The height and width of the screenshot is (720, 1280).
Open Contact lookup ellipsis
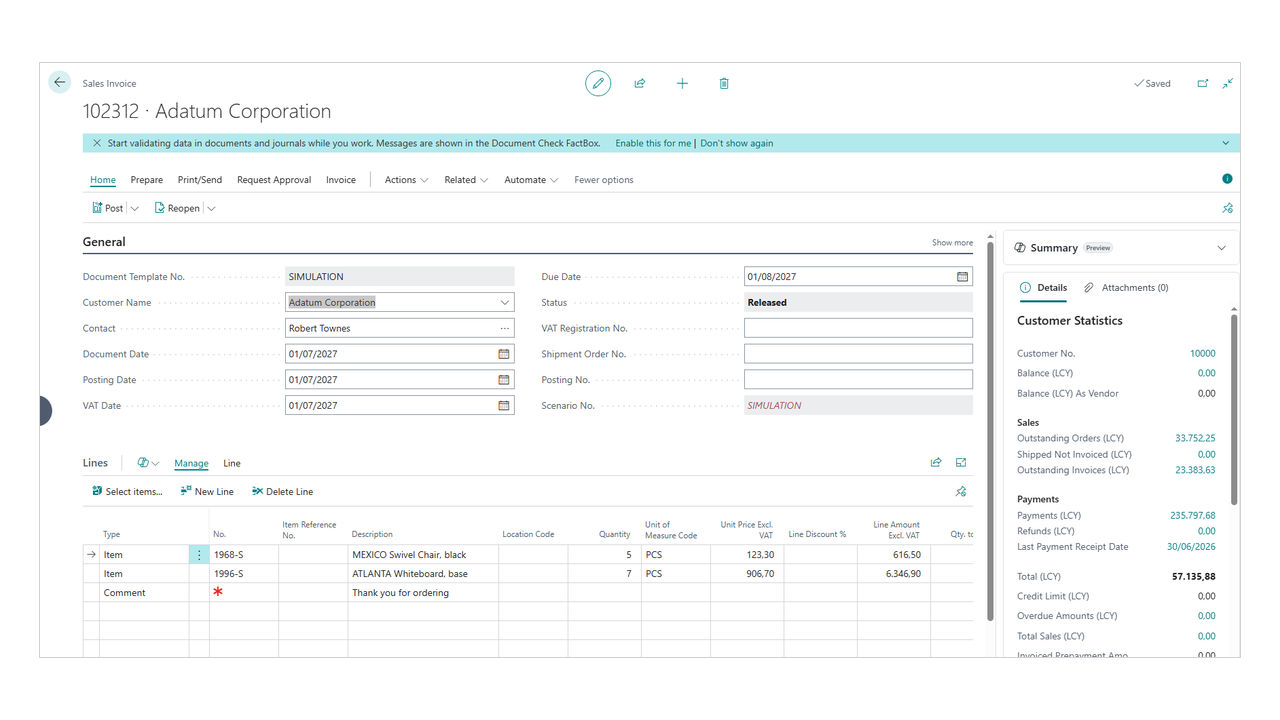[x=504, y=328]
